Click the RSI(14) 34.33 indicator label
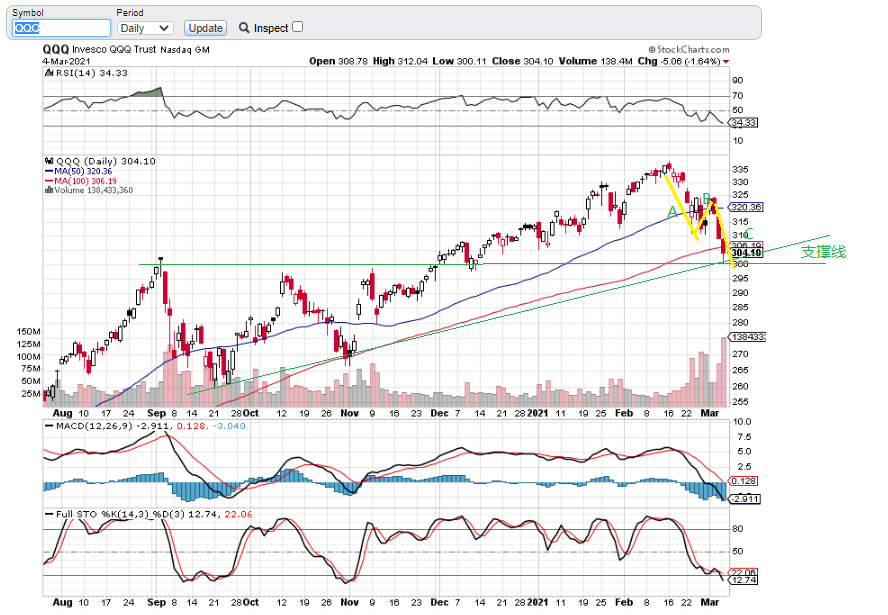This screenshot has width=888, height=615. tap(87, 73)
